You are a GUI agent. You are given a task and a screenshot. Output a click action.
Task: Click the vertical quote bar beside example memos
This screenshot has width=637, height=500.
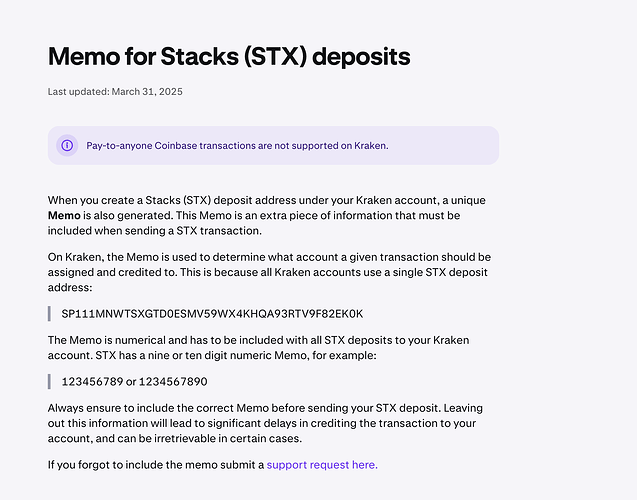[x=50, y=382]
